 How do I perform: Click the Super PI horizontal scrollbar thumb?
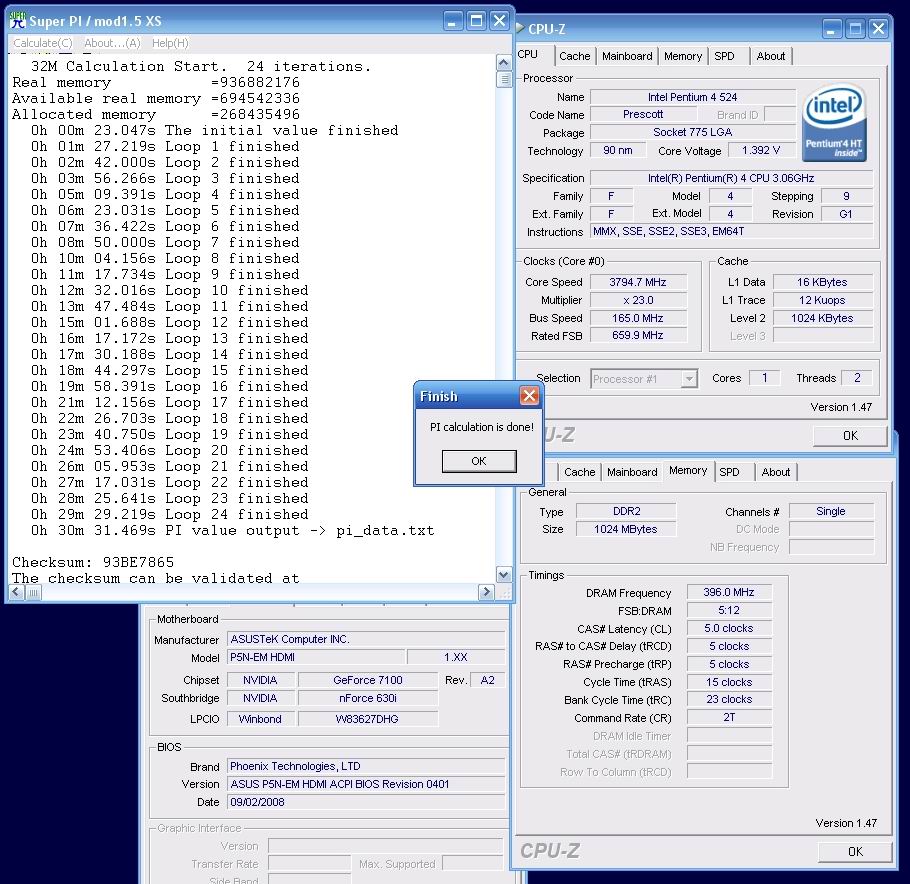click(x=33, y=592)
